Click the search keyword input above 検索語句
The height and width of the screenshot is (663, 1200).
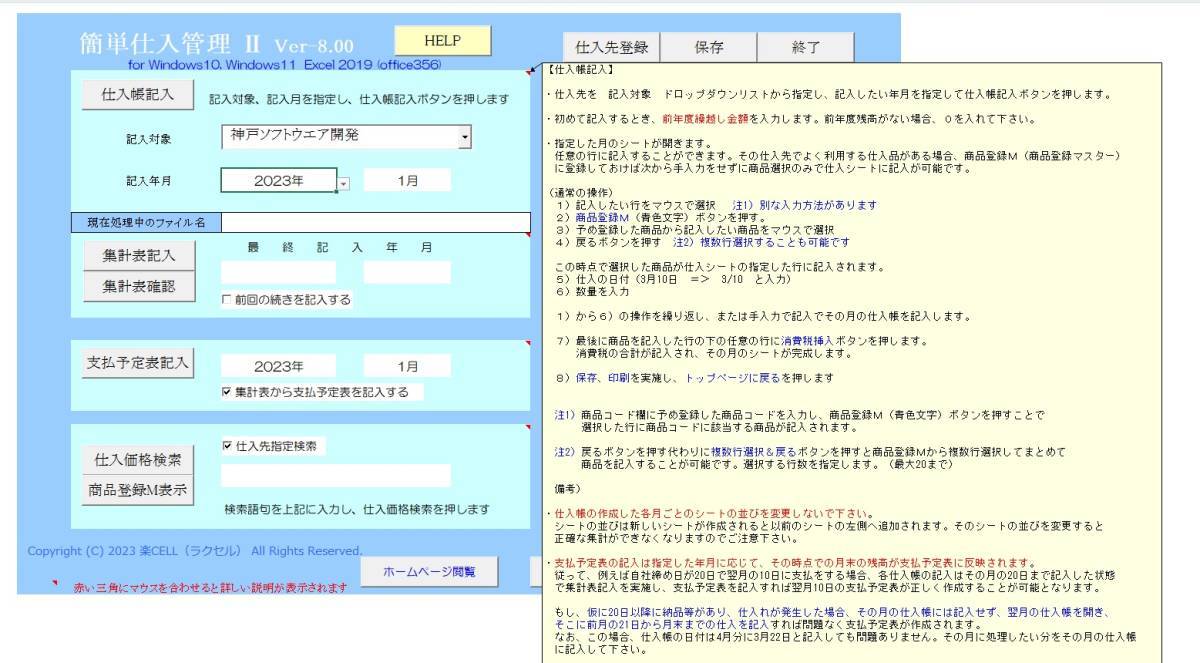point(337,476)
